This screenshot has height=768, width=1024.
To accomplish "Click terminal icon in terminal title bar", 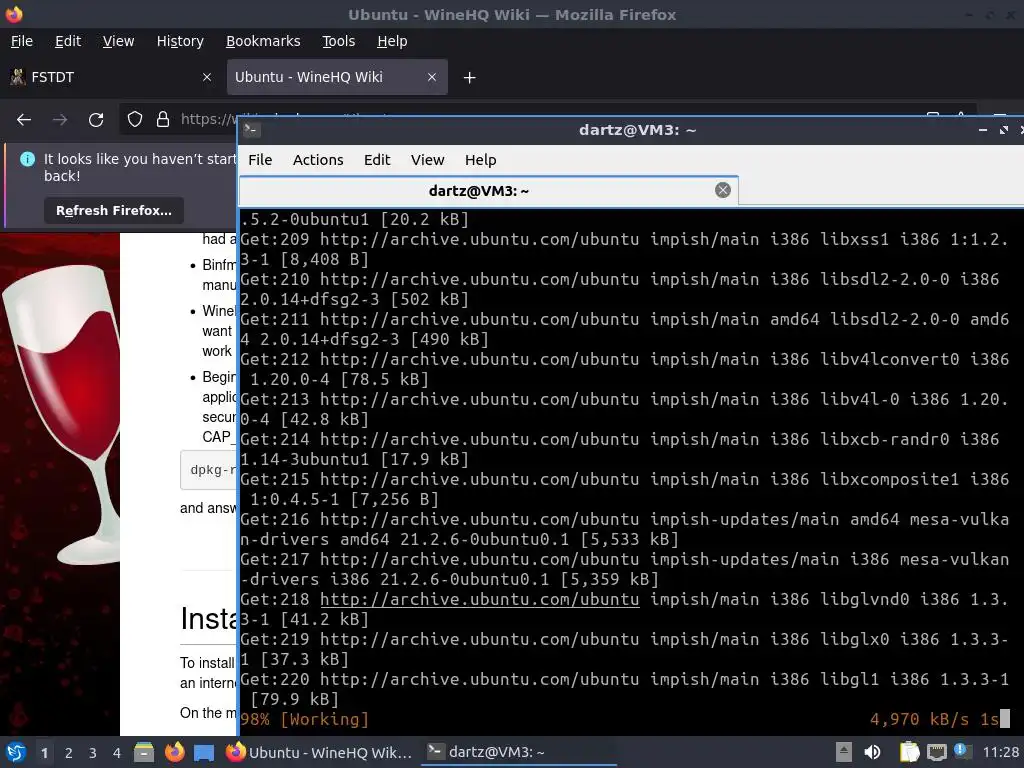I will click(x=251, y=130).
